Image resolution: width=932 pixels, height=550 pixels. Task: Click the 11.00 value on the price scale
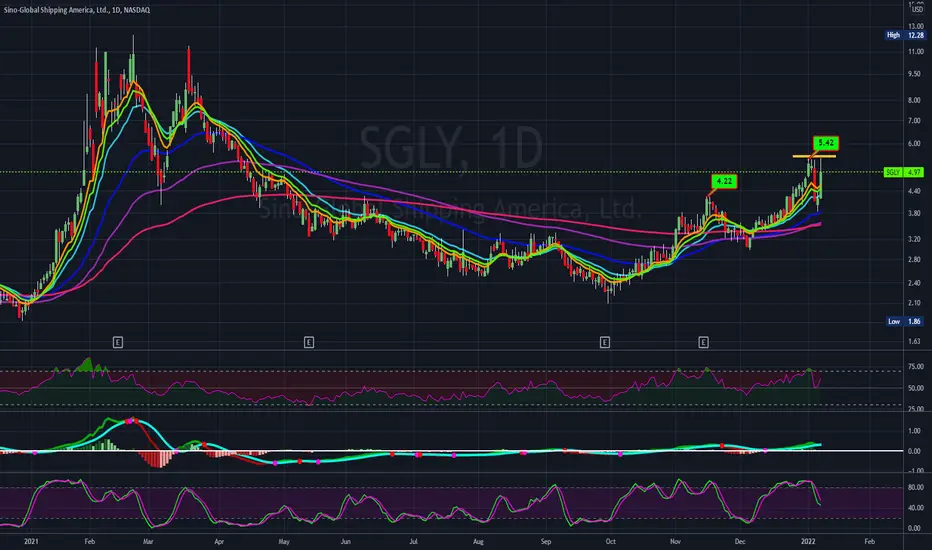916,52
